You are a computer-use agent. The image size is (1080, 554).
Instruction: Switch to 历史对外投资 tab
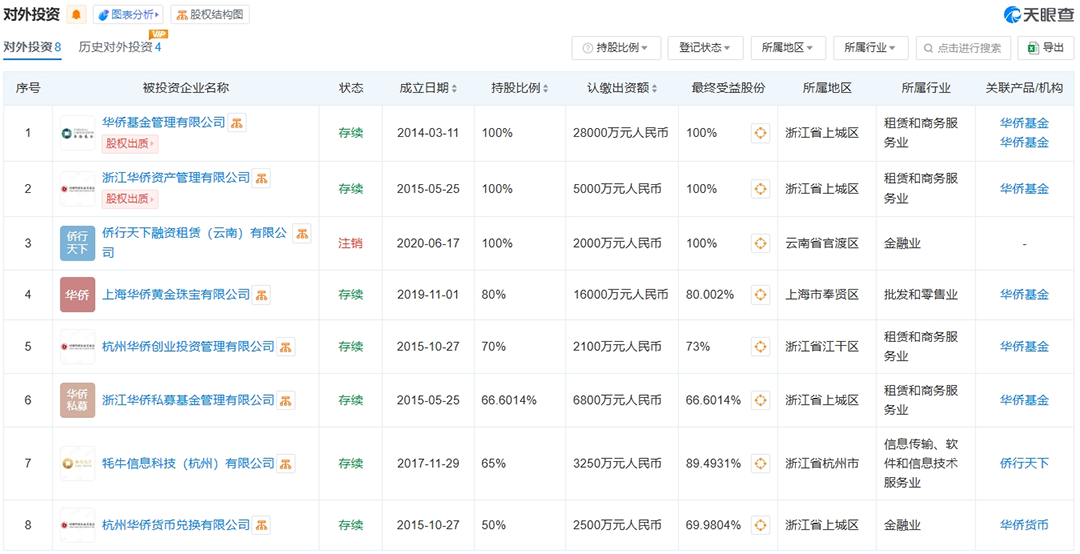click(x=119, y=47)
